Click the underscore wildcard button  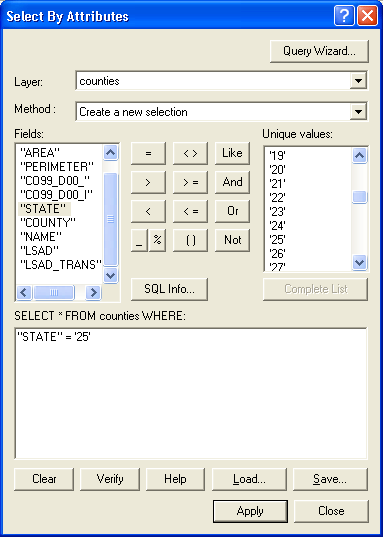click(x=139, y=240)
